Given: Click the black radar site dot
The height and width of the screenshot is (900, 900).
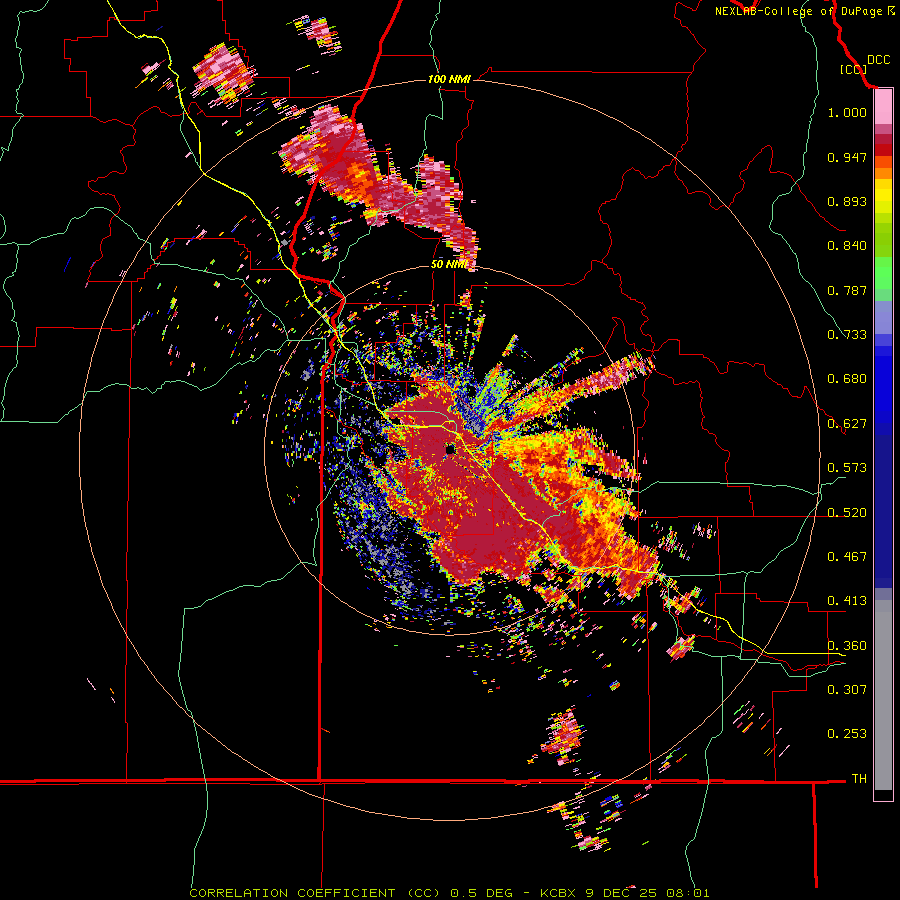Looking at the screenshot, I should pyautogui.click(x=451, y=449).
